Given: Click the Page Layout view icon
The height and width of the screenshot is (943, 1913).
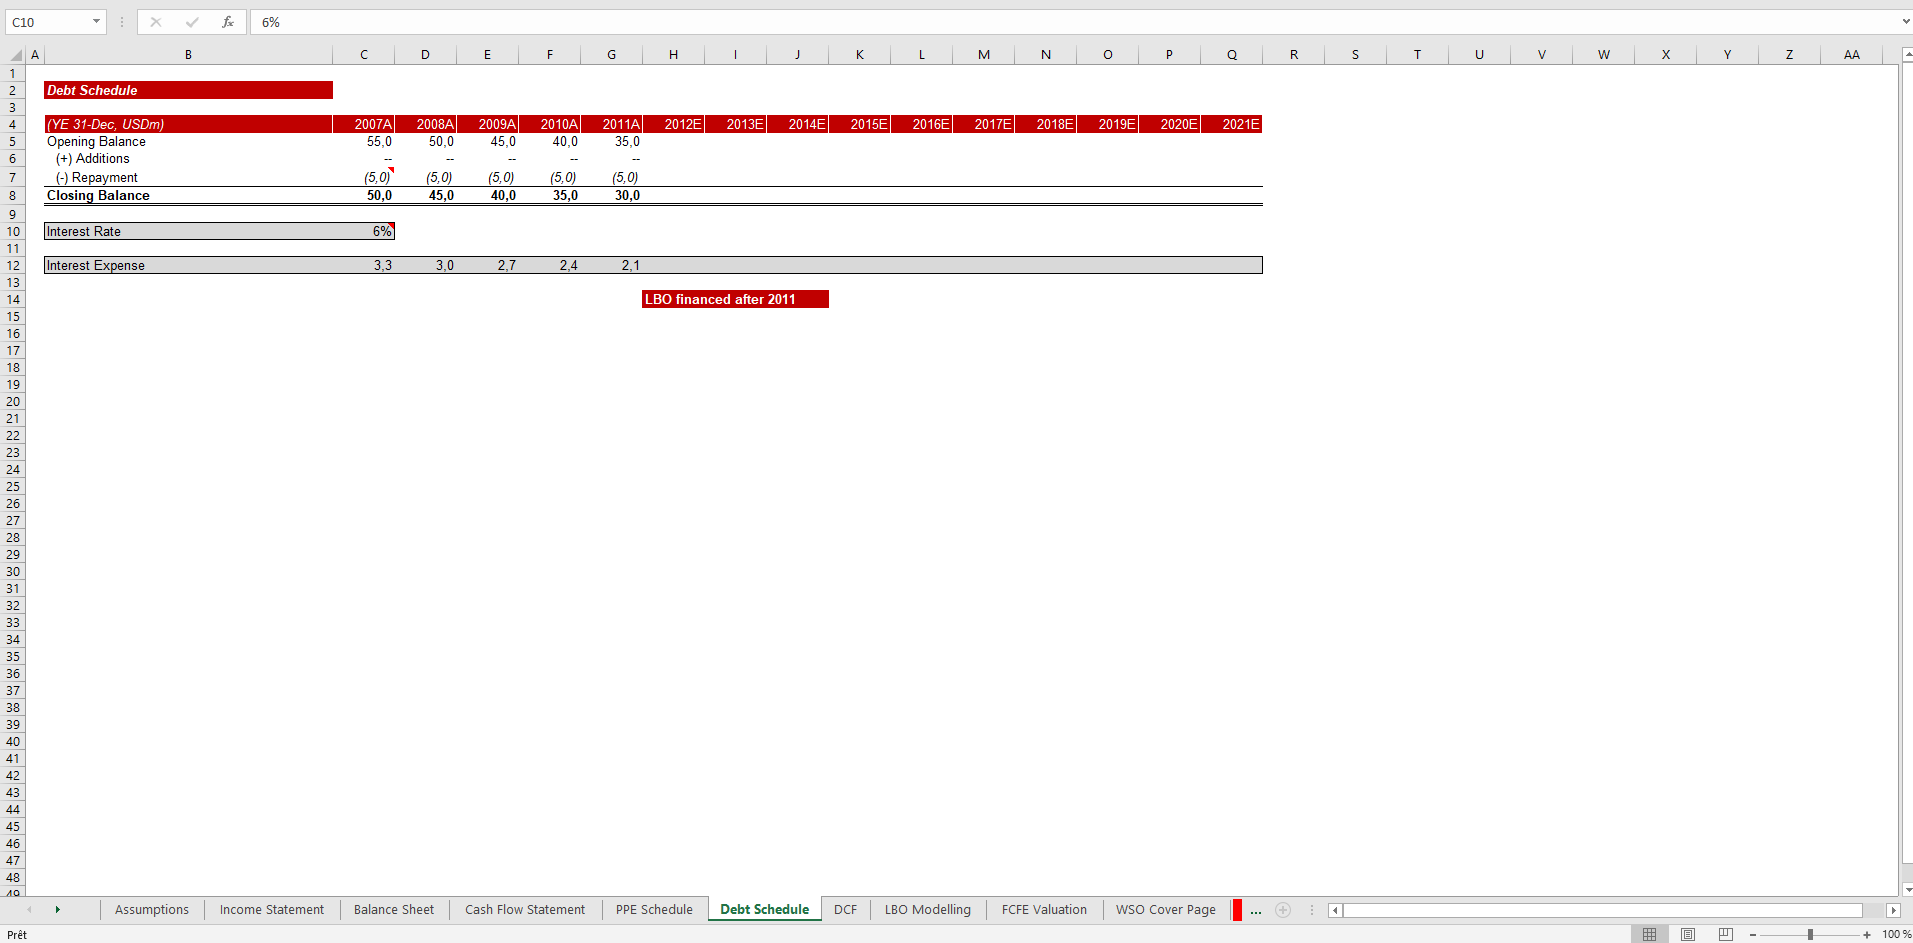Looking at the screenshot, I should click(x=1687, y=934).
